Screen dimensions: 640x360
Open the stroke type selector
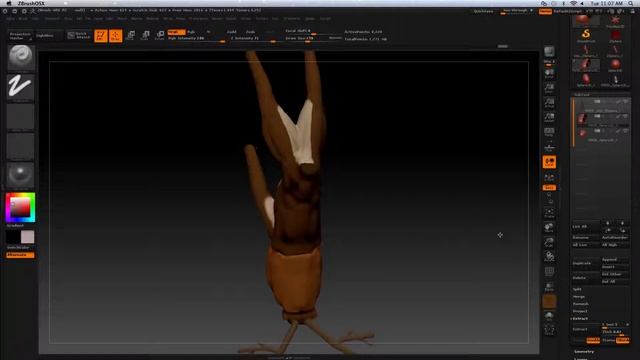pos(20,87)
